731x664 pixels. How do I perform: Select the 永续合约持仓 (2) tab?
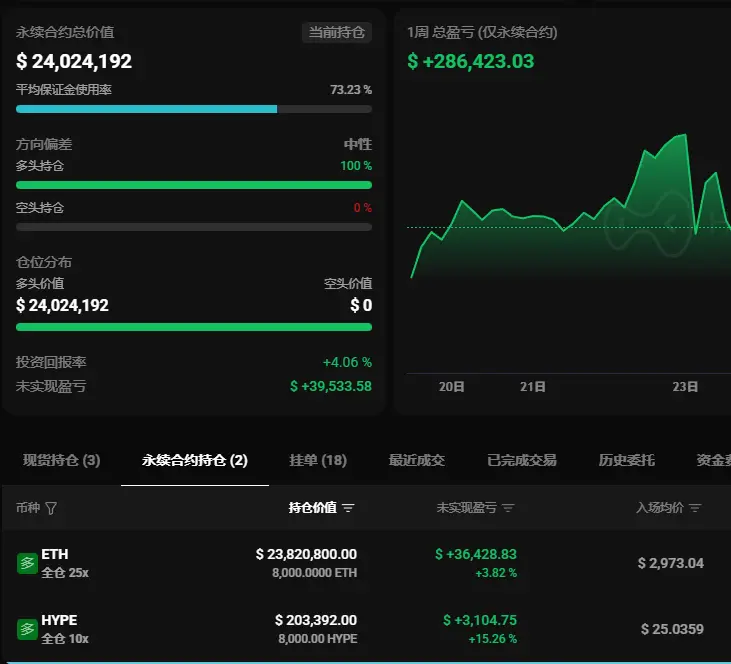pos(195,460)
